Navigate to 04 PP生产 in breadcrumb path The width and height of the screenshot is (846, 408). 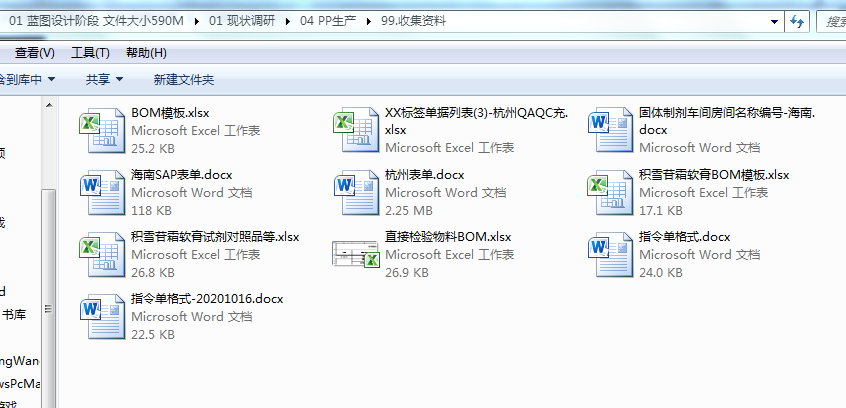(x=326, y=21)
